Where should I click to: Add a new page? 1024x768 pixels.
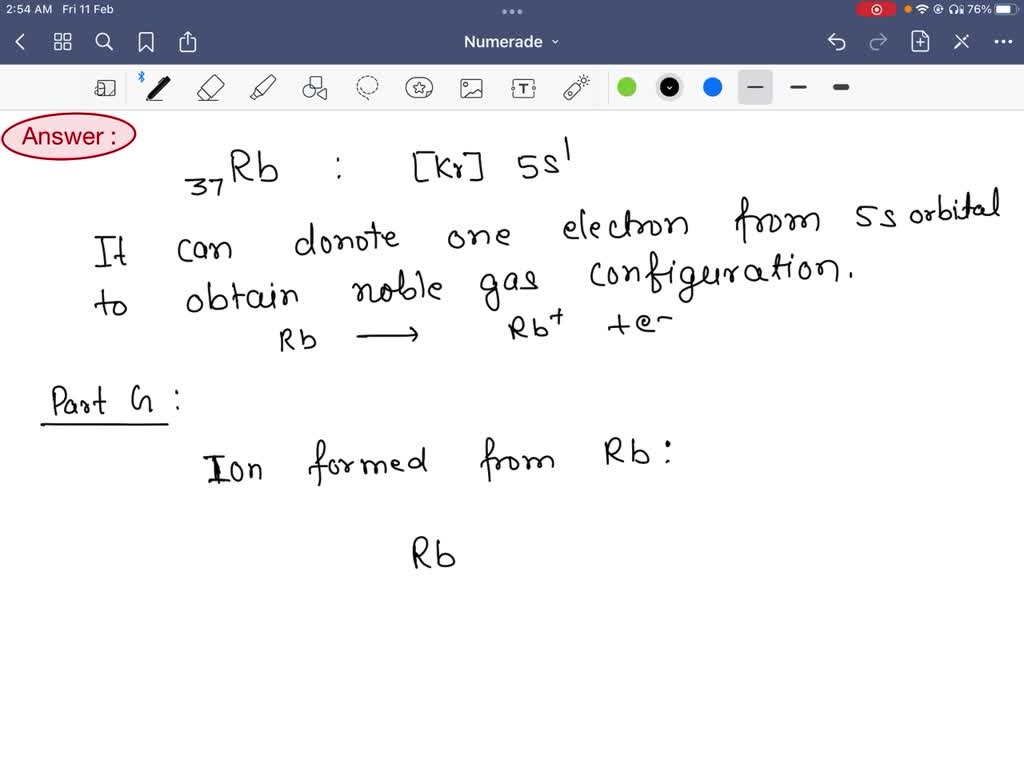tap(921, 42)
